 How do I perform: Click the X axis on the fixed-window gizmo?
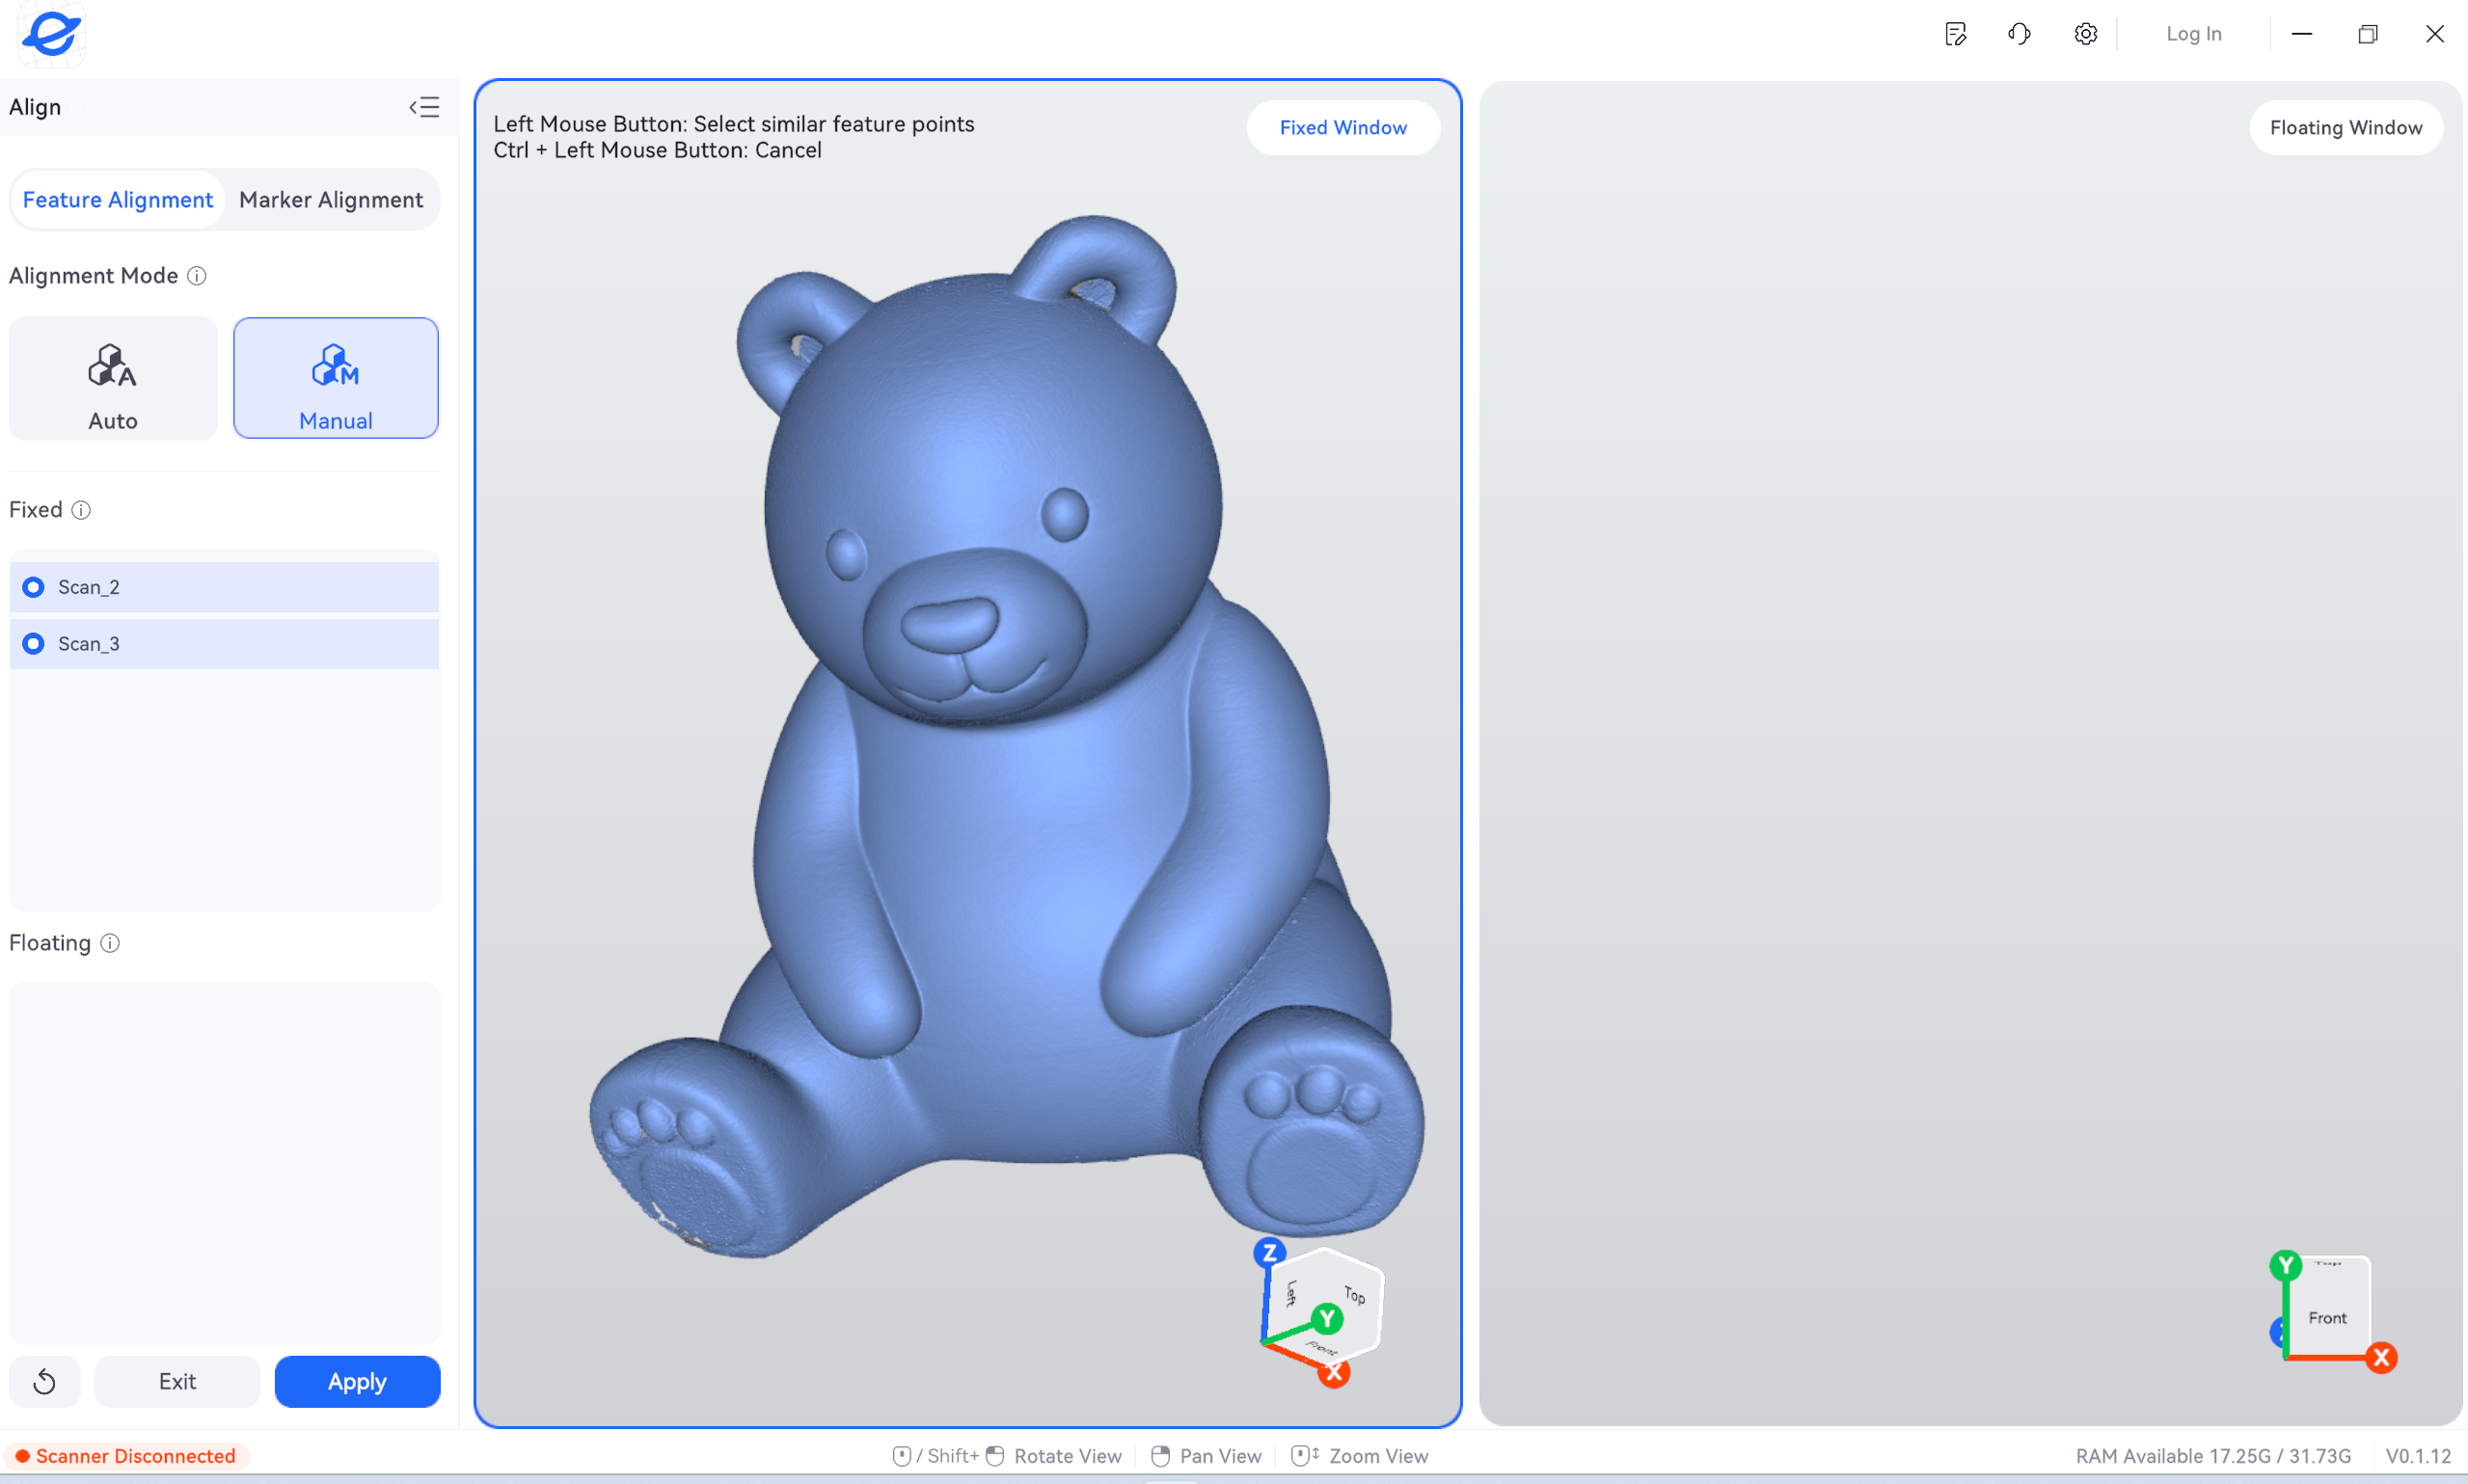coord(1334,1373)
